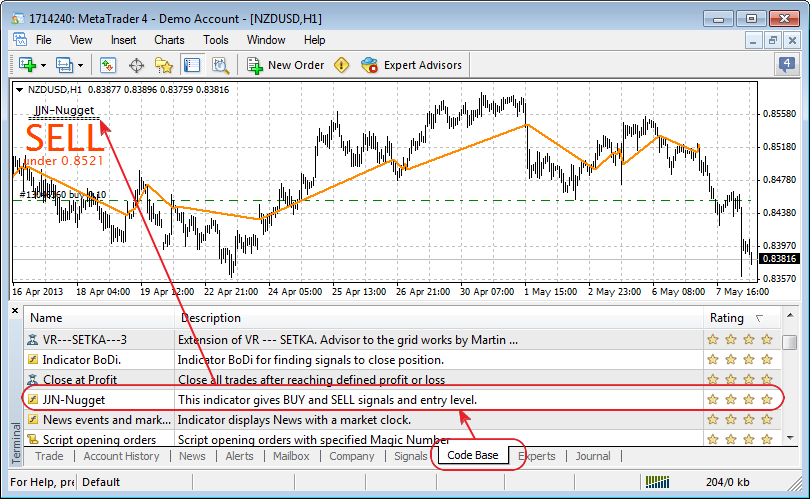Click the notification counter showing 4

point(787,65)
